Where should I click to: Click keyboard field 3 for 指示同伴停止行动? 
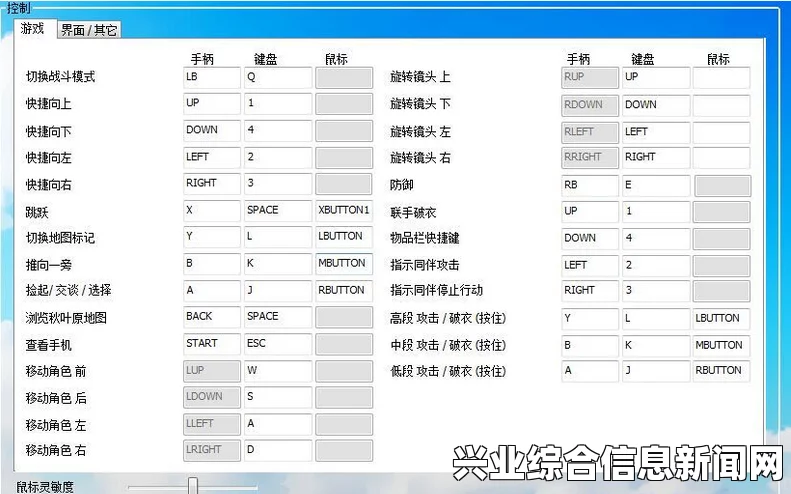point(656,291)
